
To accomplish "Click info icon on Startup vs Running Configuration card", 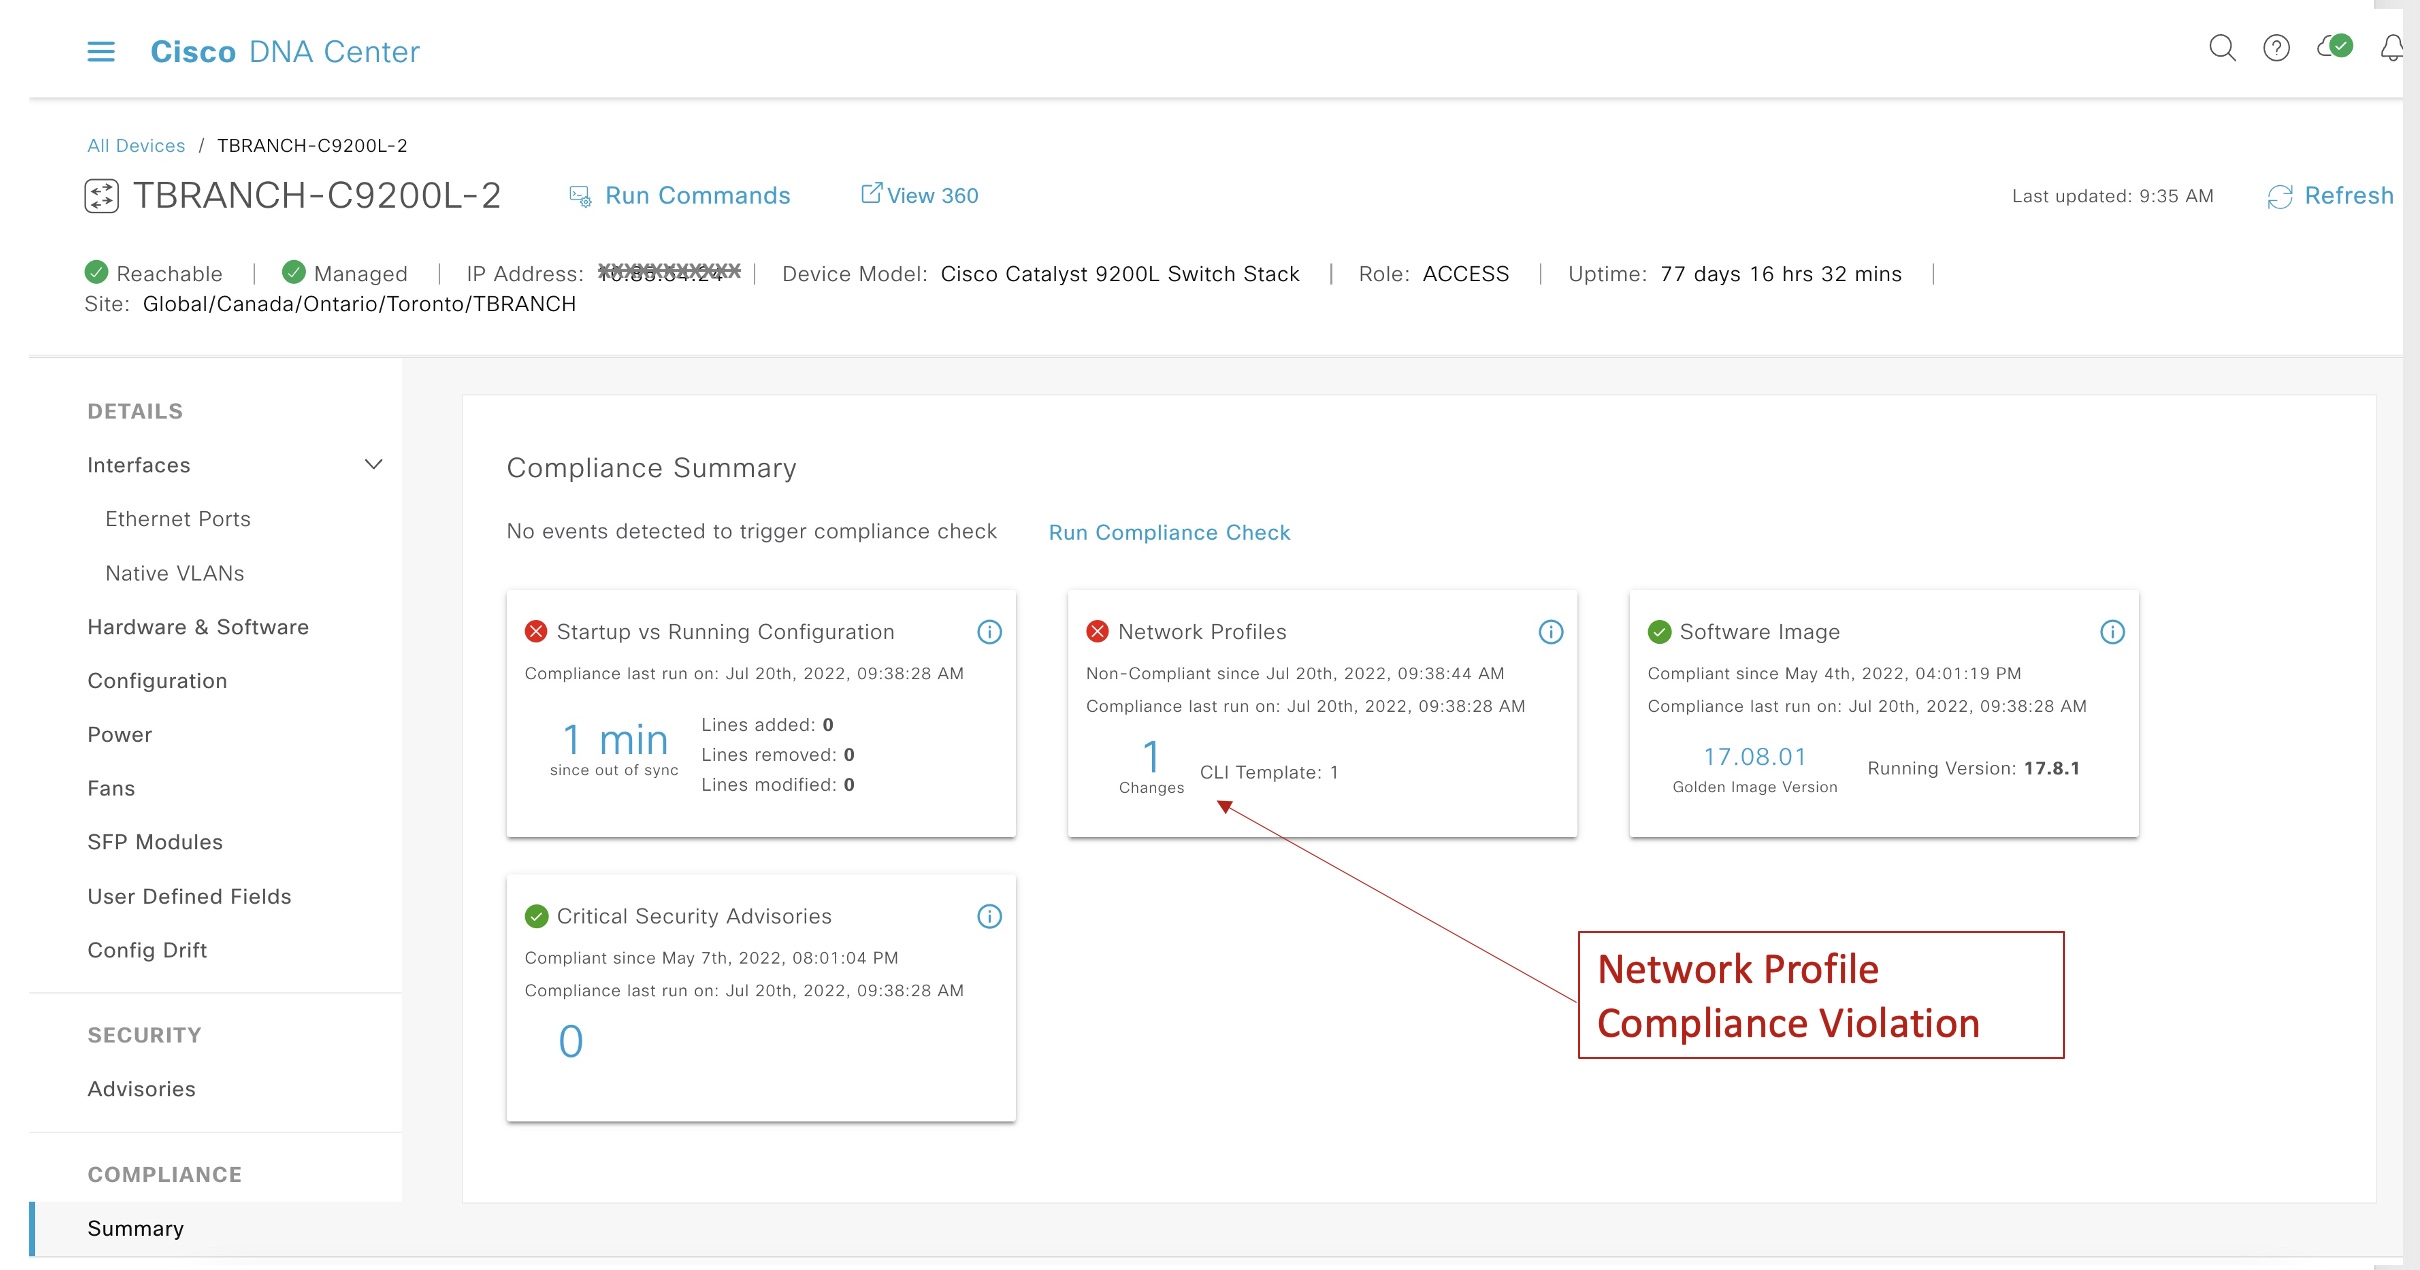I will [x=989, y=632].
